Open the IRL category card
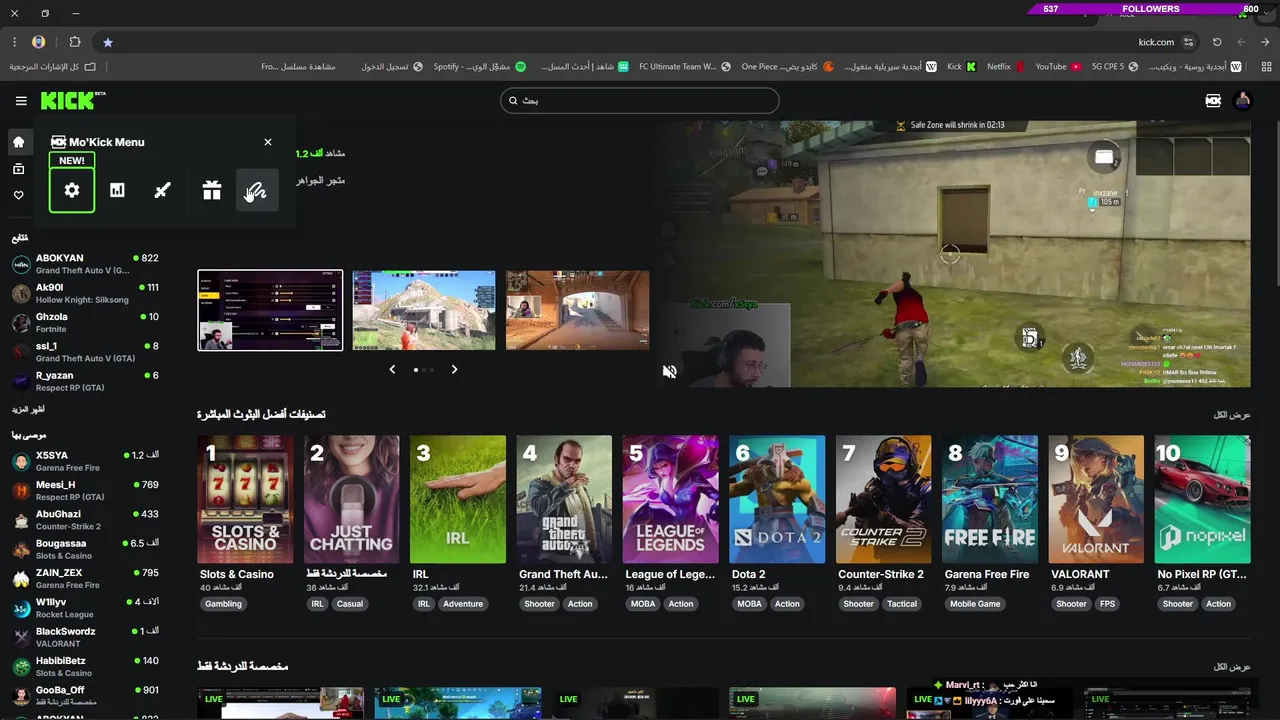This screenshot has height=720, width=1280. click(x=458, y=500)
